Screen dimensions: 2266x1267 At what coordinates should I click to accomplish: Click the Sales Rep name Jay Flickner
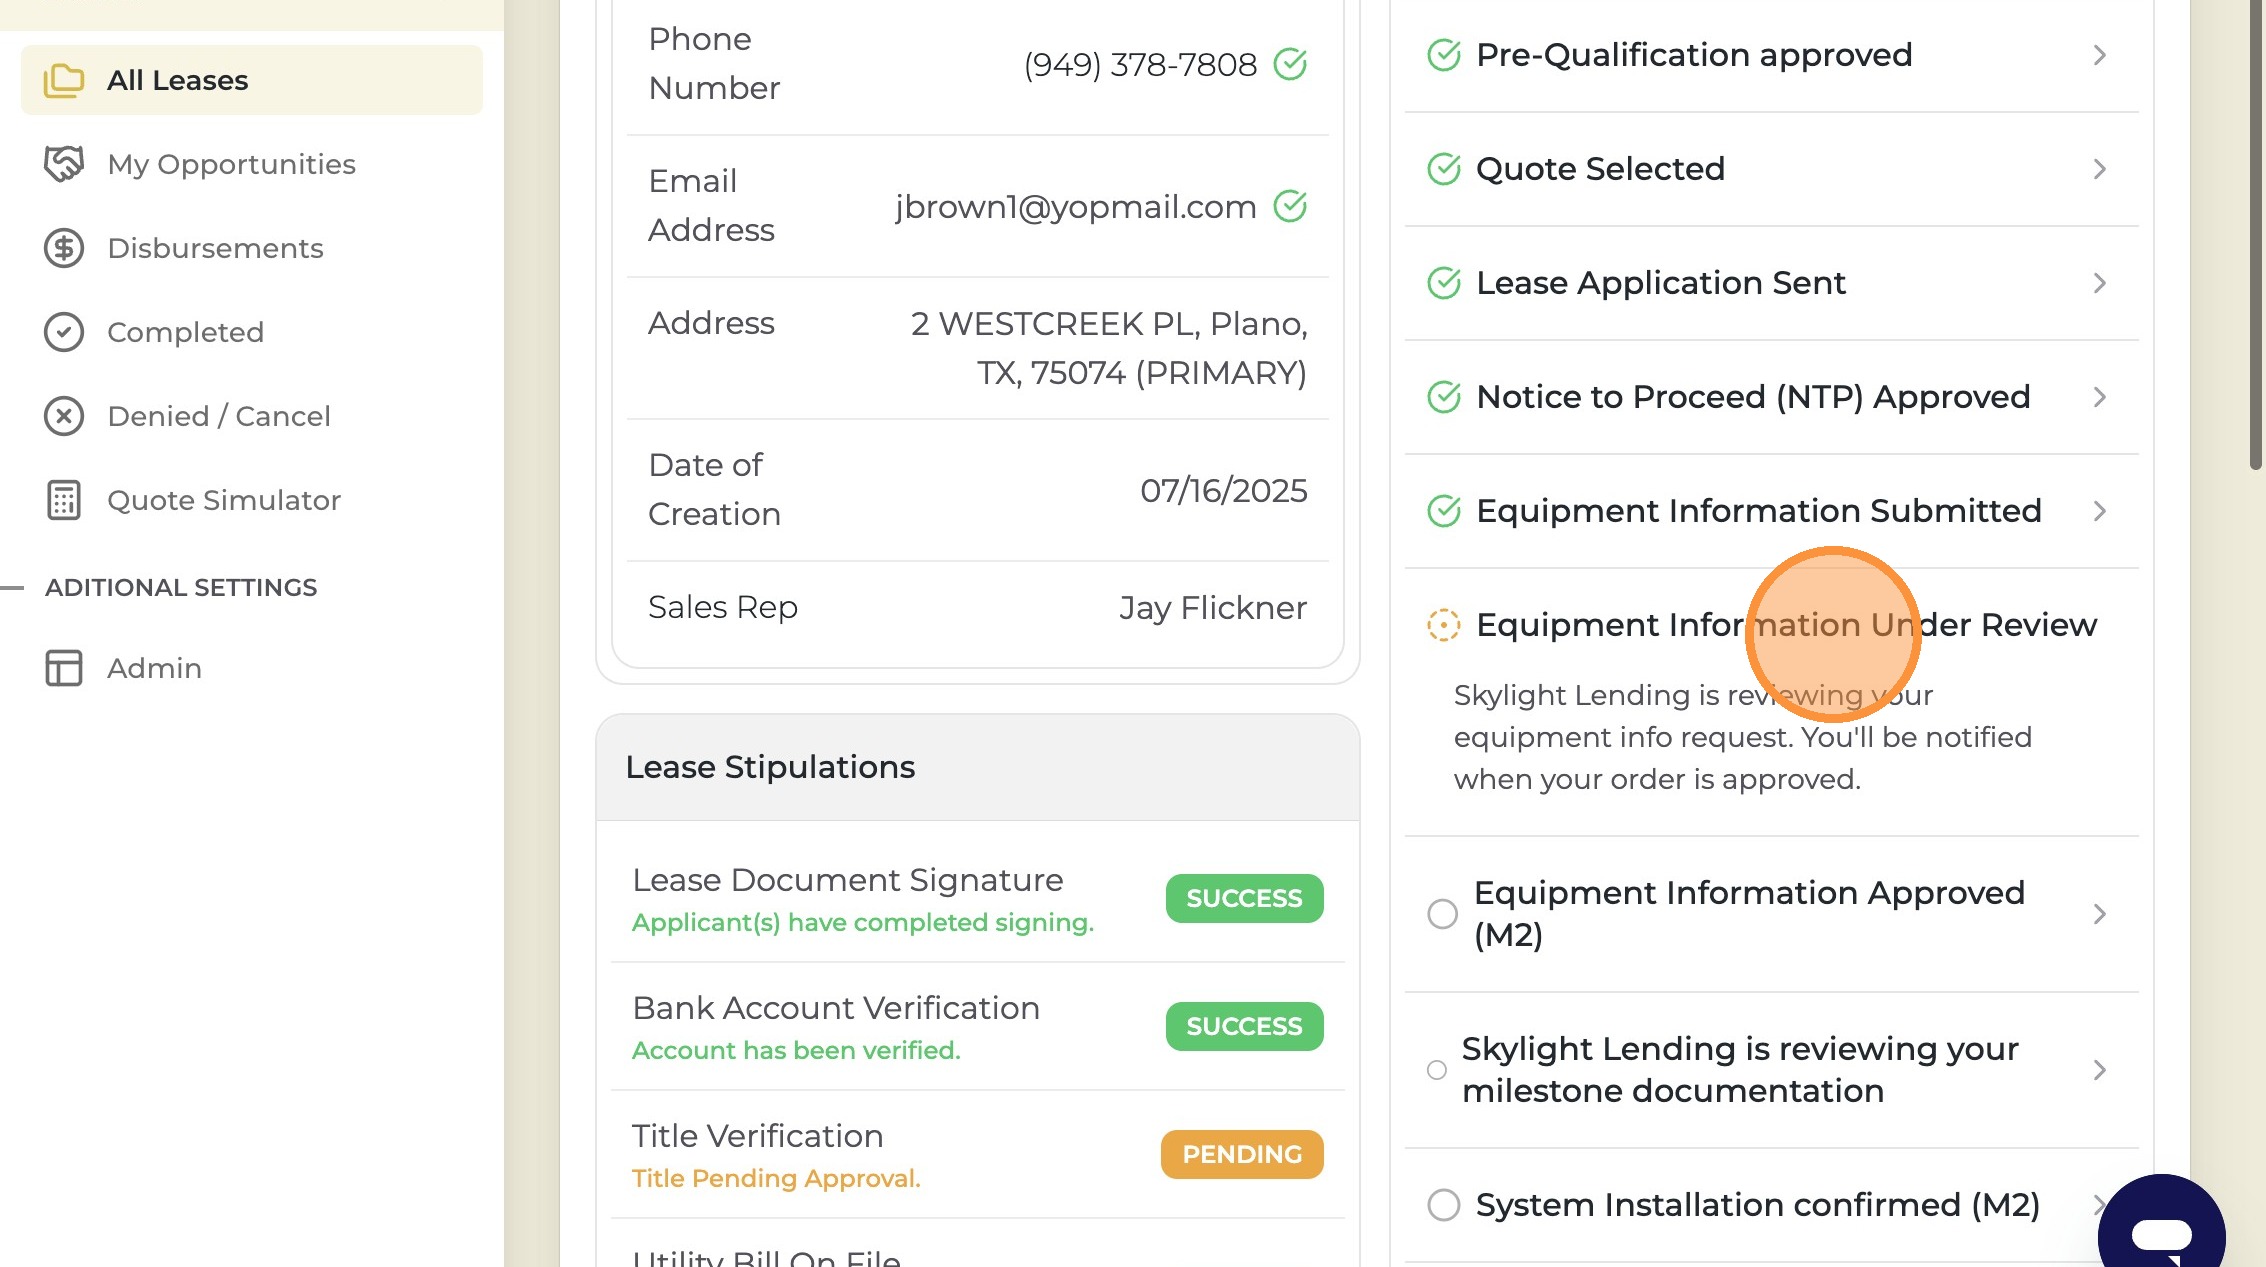pyautogui.click(x=1213, y=608)
